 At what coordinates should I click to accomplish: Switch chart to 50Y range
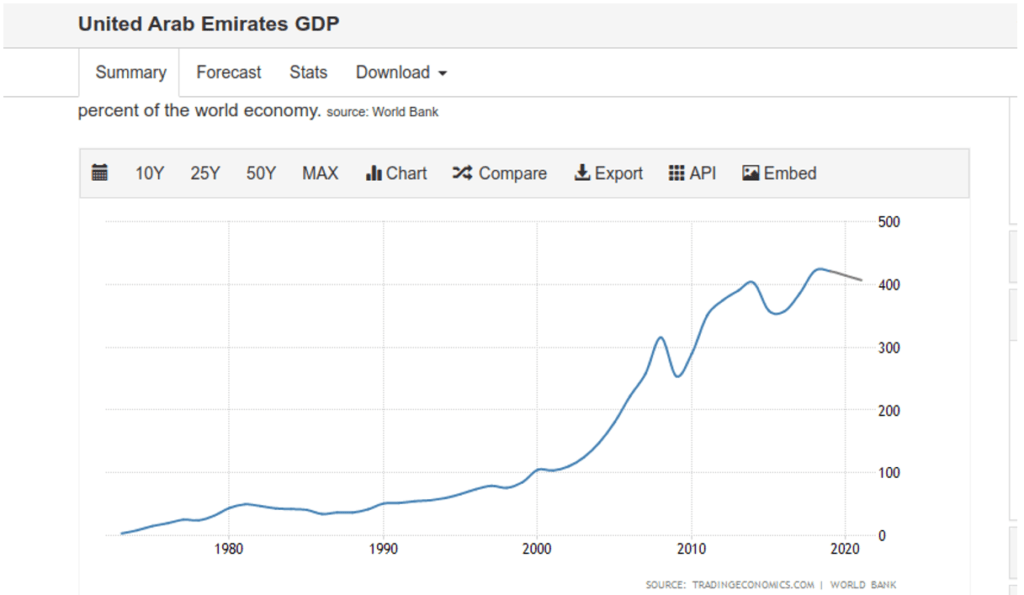tap(261, 173)
